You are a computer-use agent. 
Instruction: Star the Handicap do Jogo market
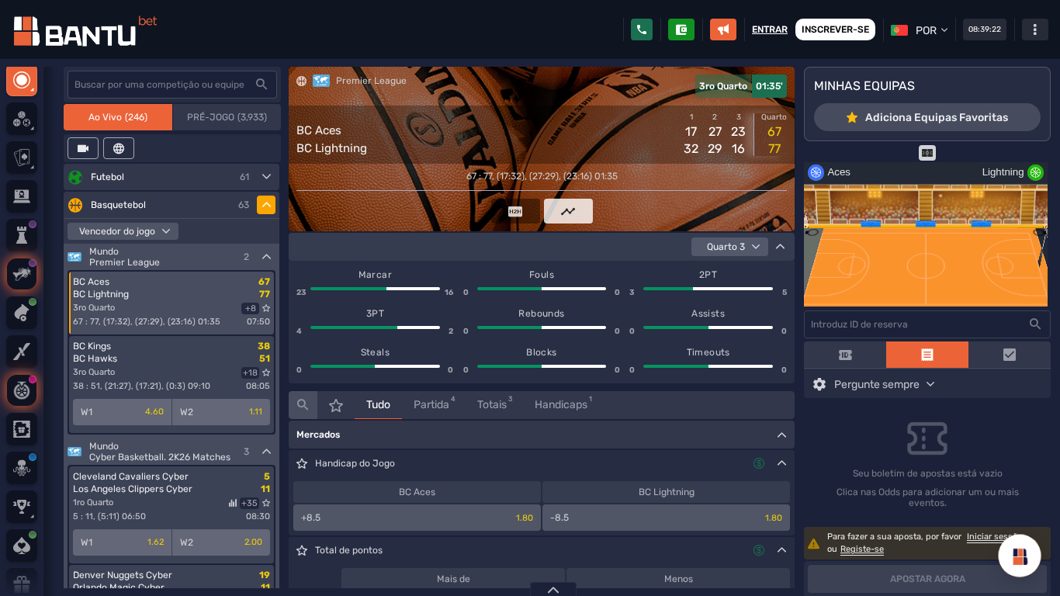point(302,464)
